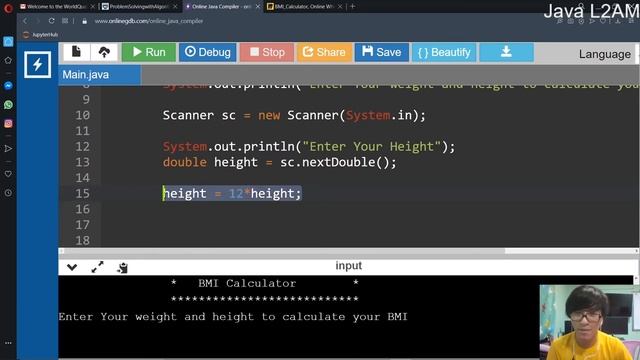Save the current code

(x=382, y=52)
